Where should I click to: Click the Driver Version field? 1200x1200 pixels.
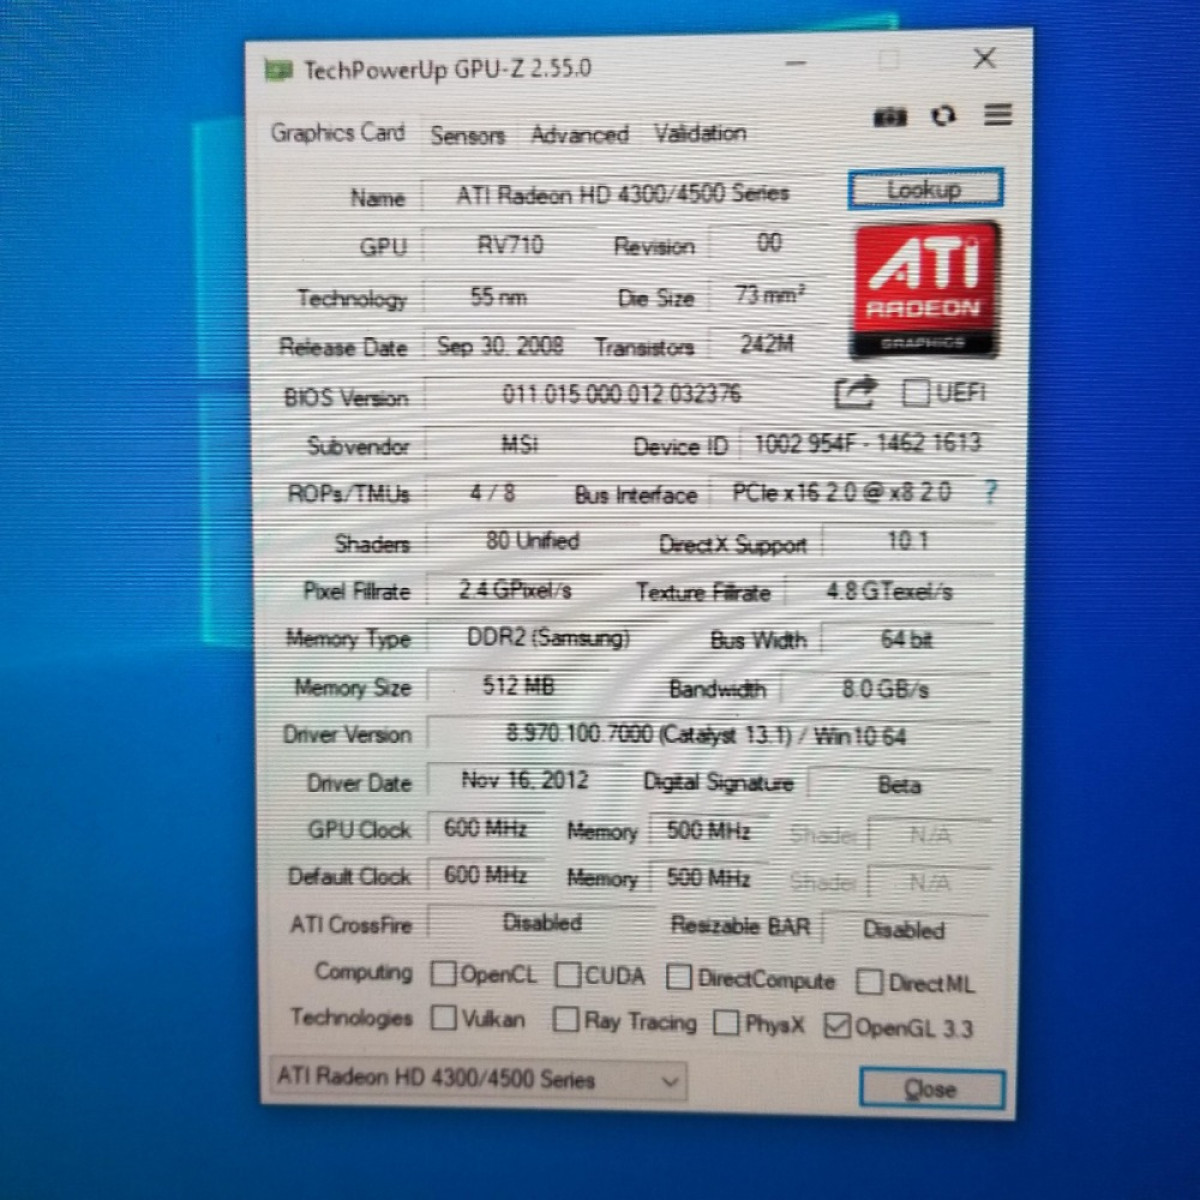tap(706, 736)
